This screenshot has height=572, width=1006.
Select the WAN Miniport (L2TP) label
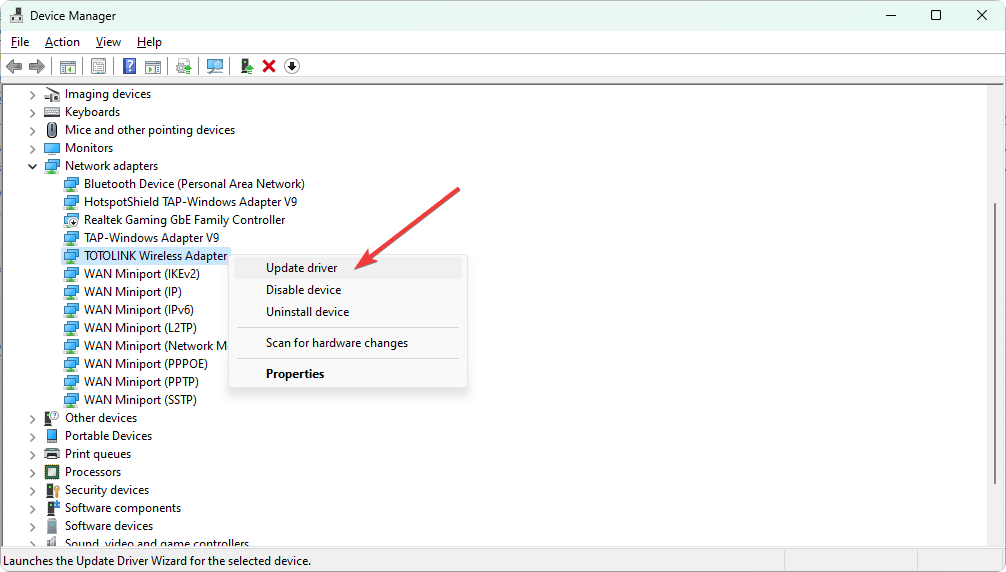(141, 328)
